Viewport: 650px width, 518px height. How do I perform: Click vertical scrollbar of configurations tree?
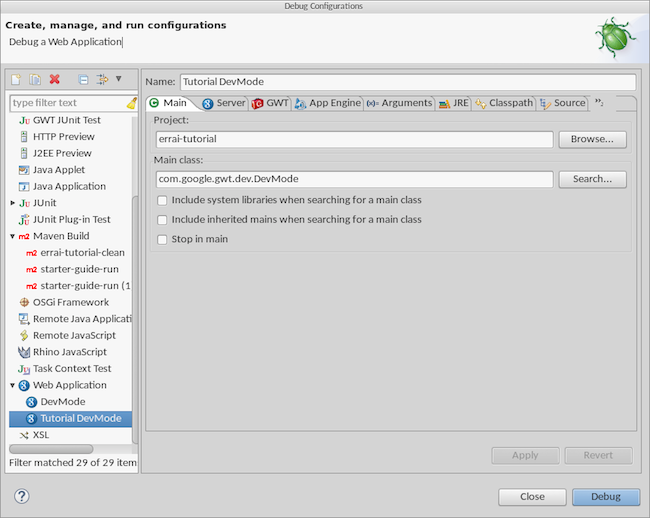pos(134,319)
